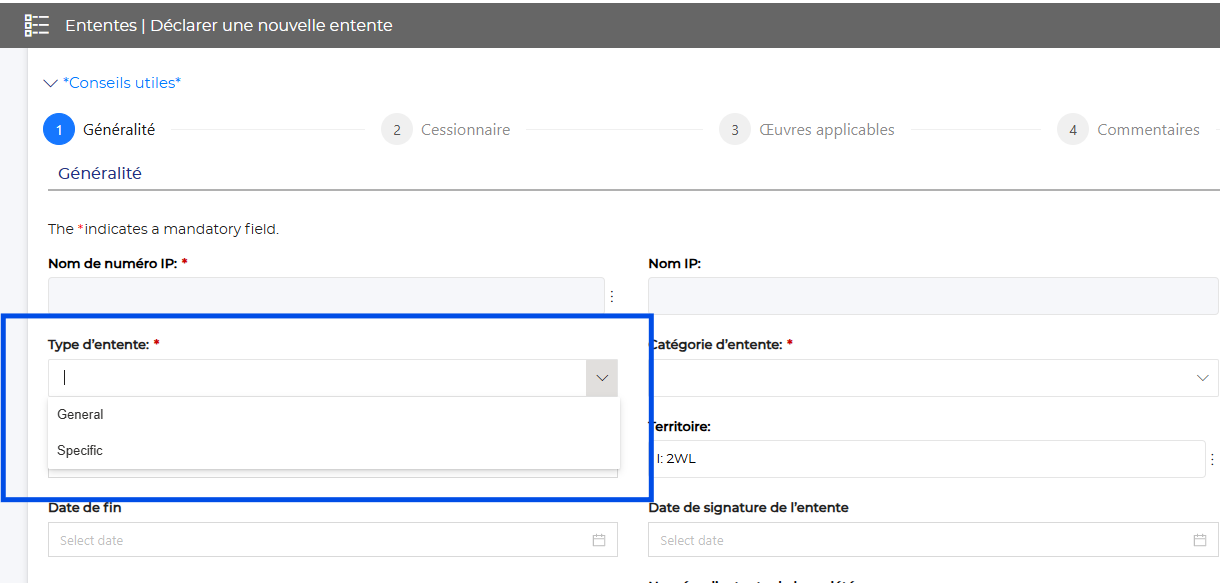Click inside Type d'entente search box

(317, 378)
